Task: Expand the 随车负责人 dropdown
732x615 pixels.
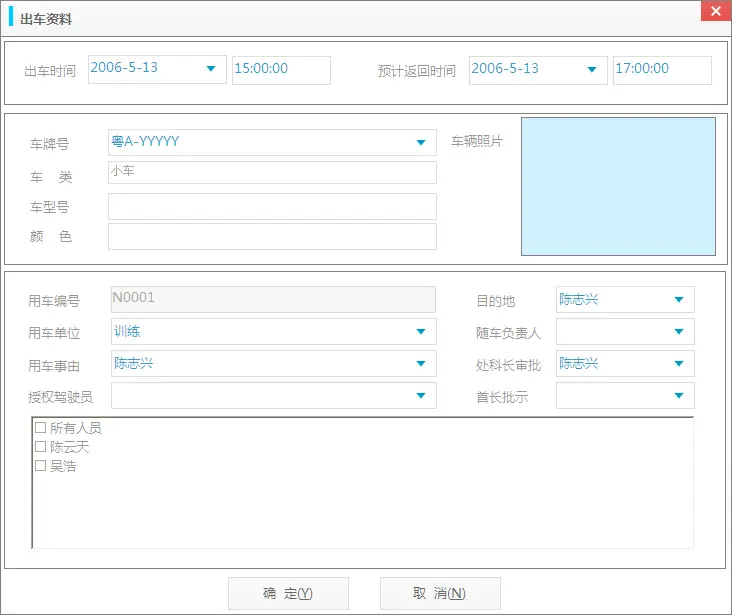Action: tap(679, 332)
